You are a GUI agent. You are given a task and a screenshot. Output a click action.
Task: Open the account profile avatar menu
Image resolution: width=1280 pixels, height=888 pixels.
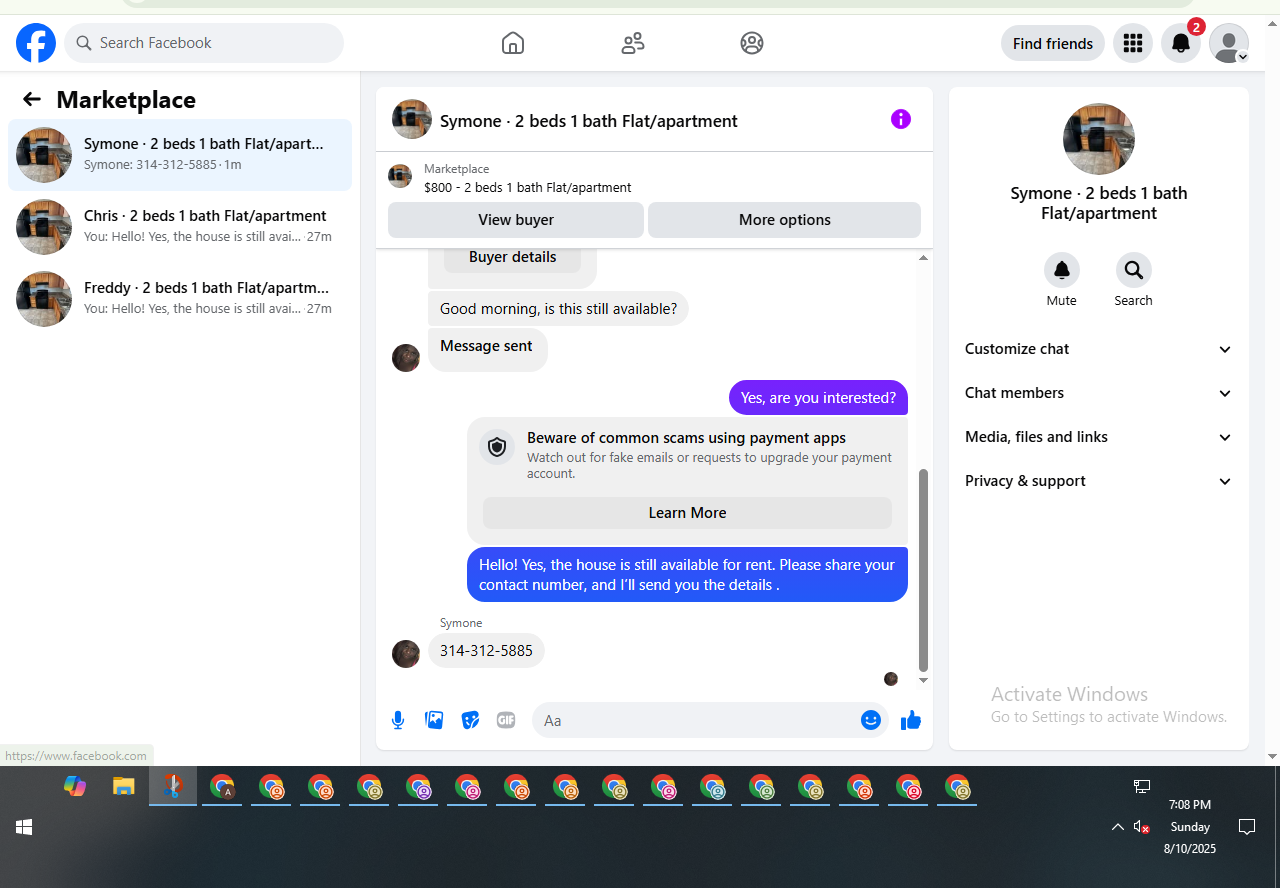(x=1229, y=43)
